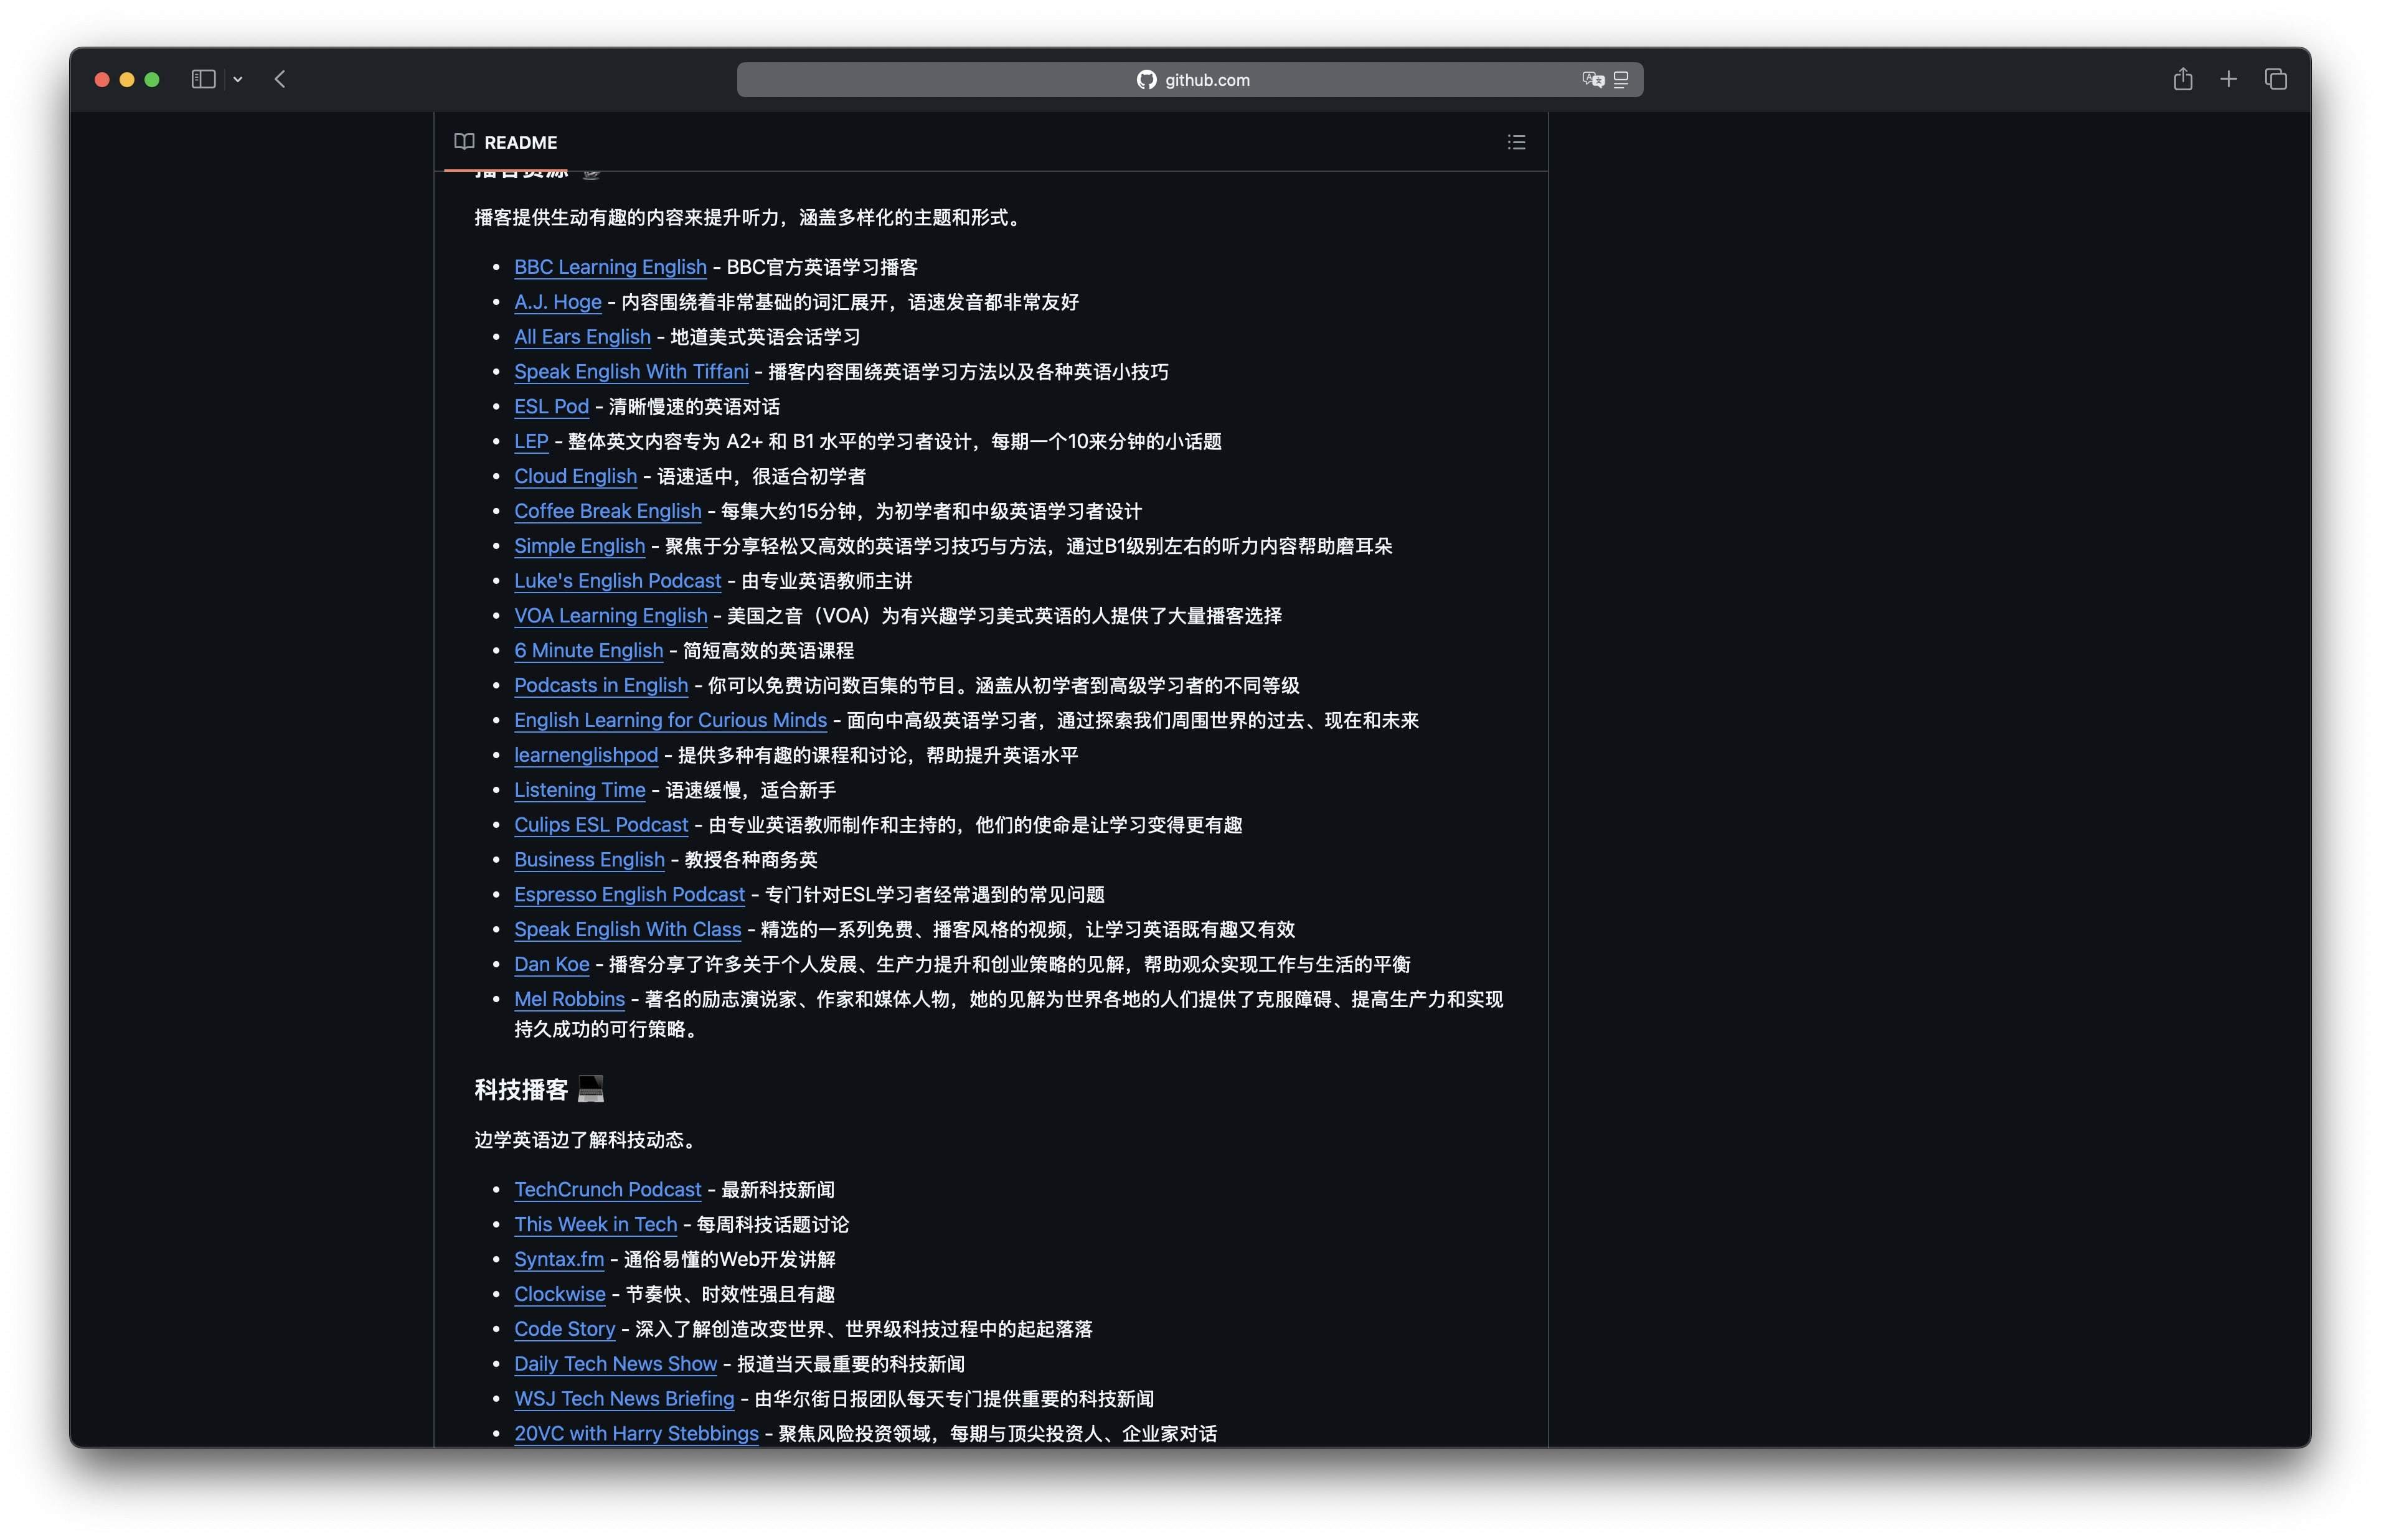Open the TechCrunch Podcast link
Viewport: 2381px width, 1540px height.
(607, 1190)
